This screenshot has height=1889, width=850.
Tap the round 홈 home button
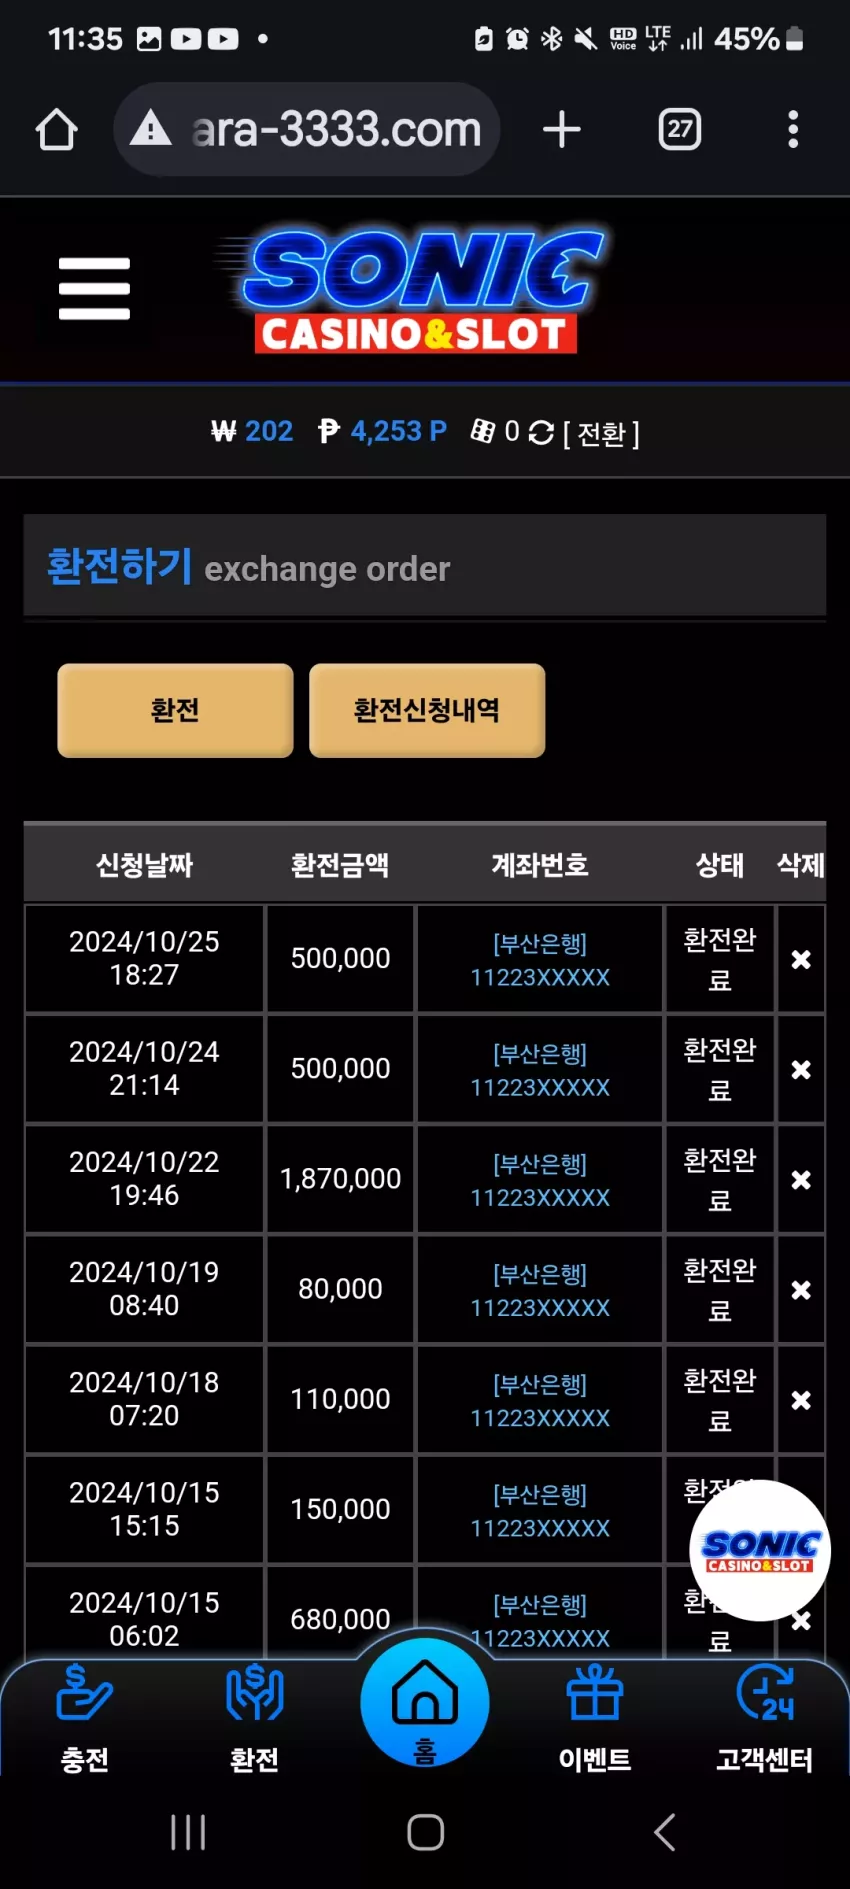click(425, 1702)
